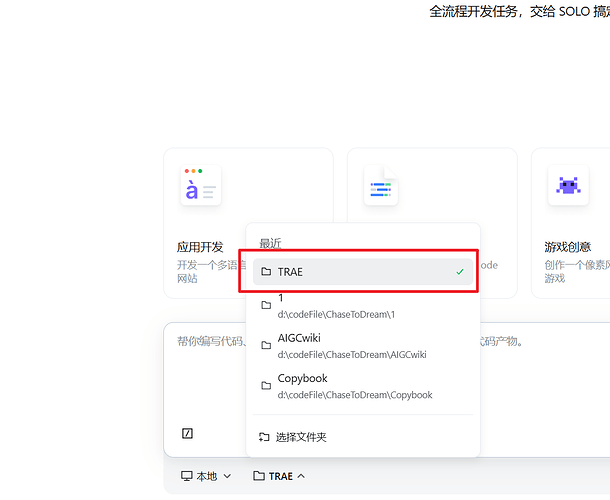
Task: Click green checkmark on TRAE row
Action: (x=460, y=272)
